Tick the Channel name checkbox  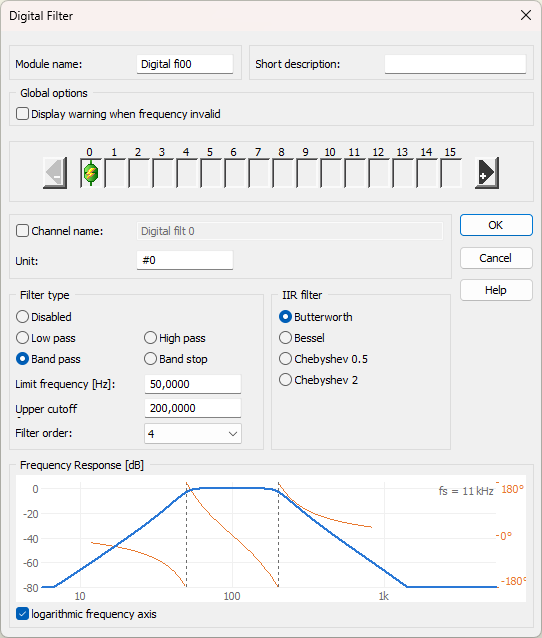click(x=22, y=231)
